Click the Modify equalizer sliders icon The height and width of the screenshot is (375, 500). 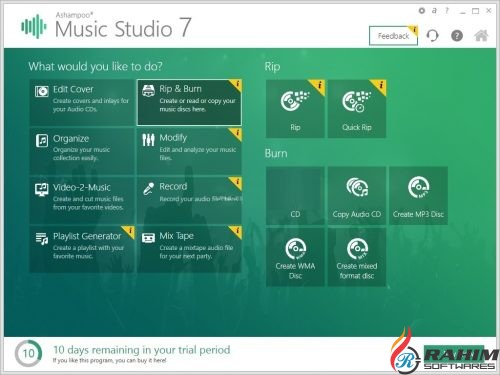tap(148, 140)
